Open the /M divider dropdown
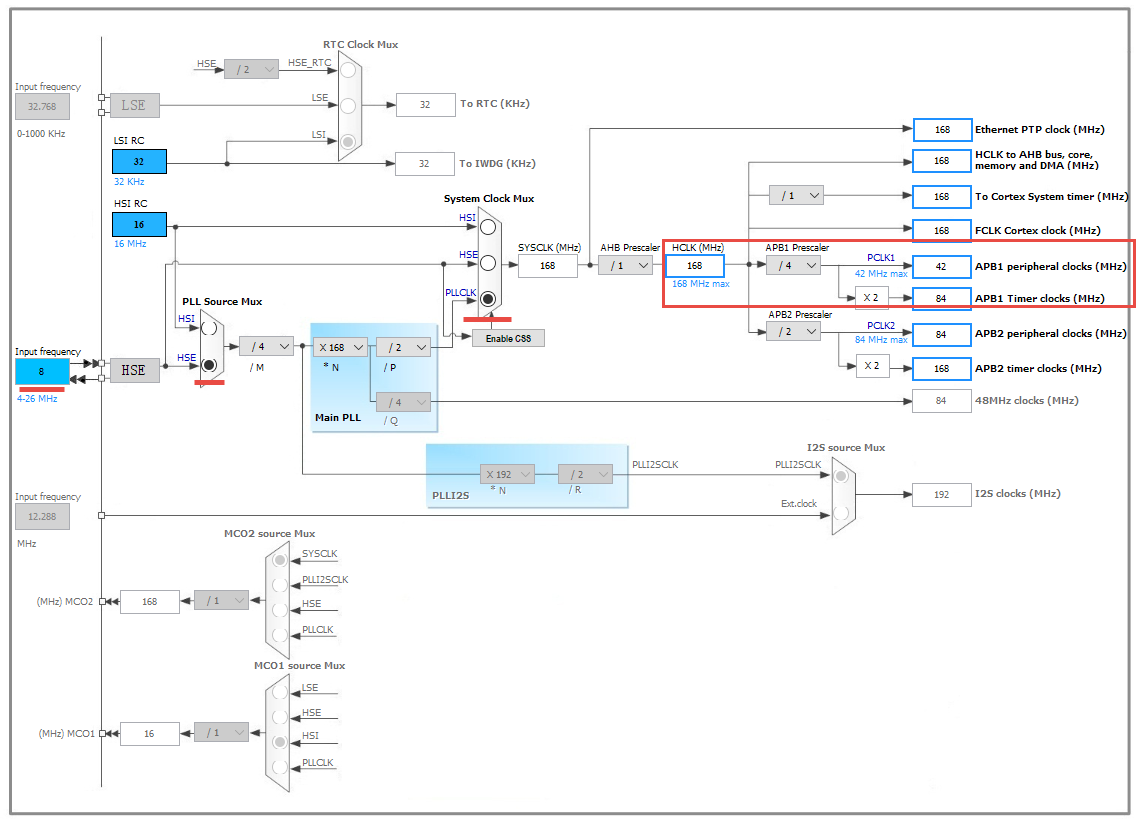The width and height of the screenshot is (1141, 824). point(264,346)
